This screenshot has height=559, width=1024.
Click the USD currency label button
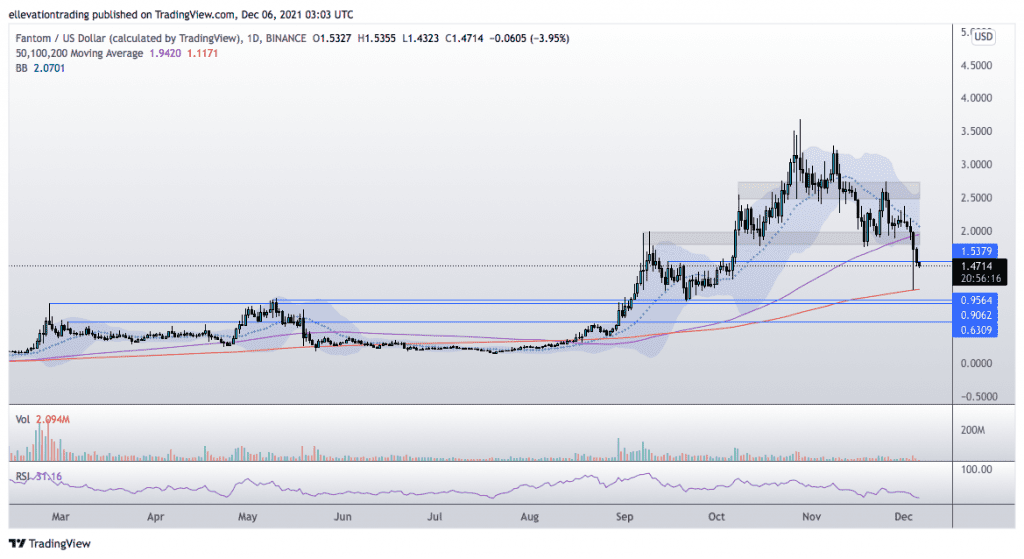click(983, 37)
